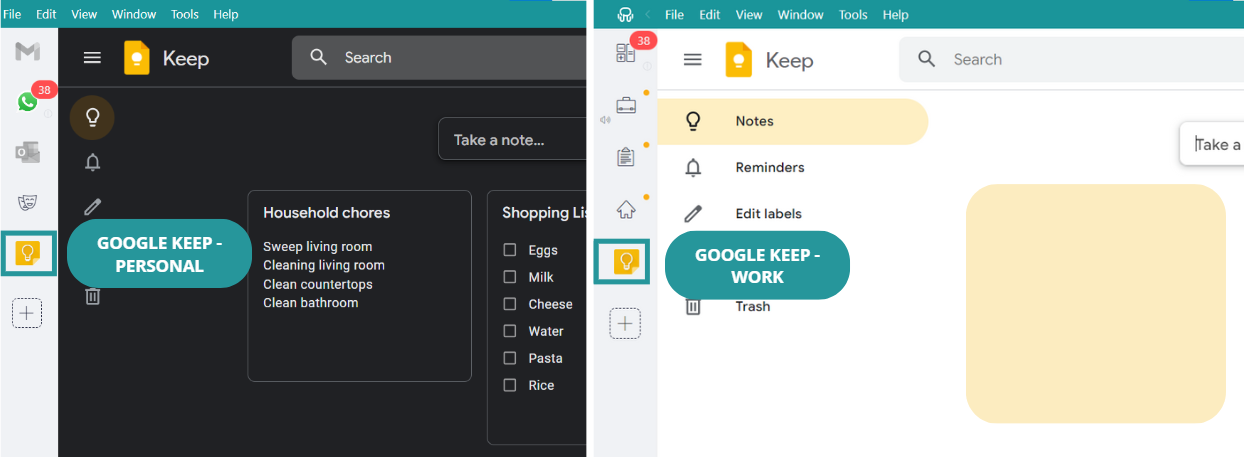The width and height of the screenshot is (1244, 457).
Task: Open Help menu in the dark window
Action: (226, 14)
